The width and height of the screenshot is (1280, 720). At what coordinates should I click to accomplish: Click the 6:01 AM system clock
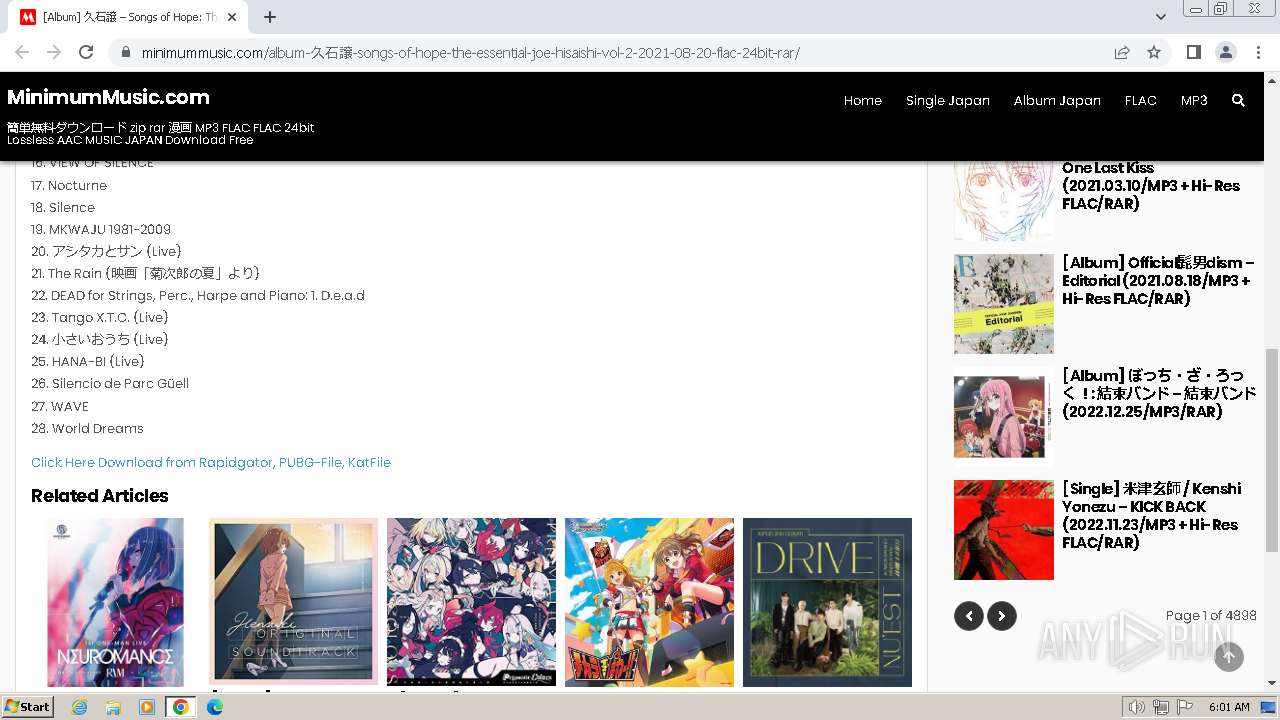click(1229, 707)
